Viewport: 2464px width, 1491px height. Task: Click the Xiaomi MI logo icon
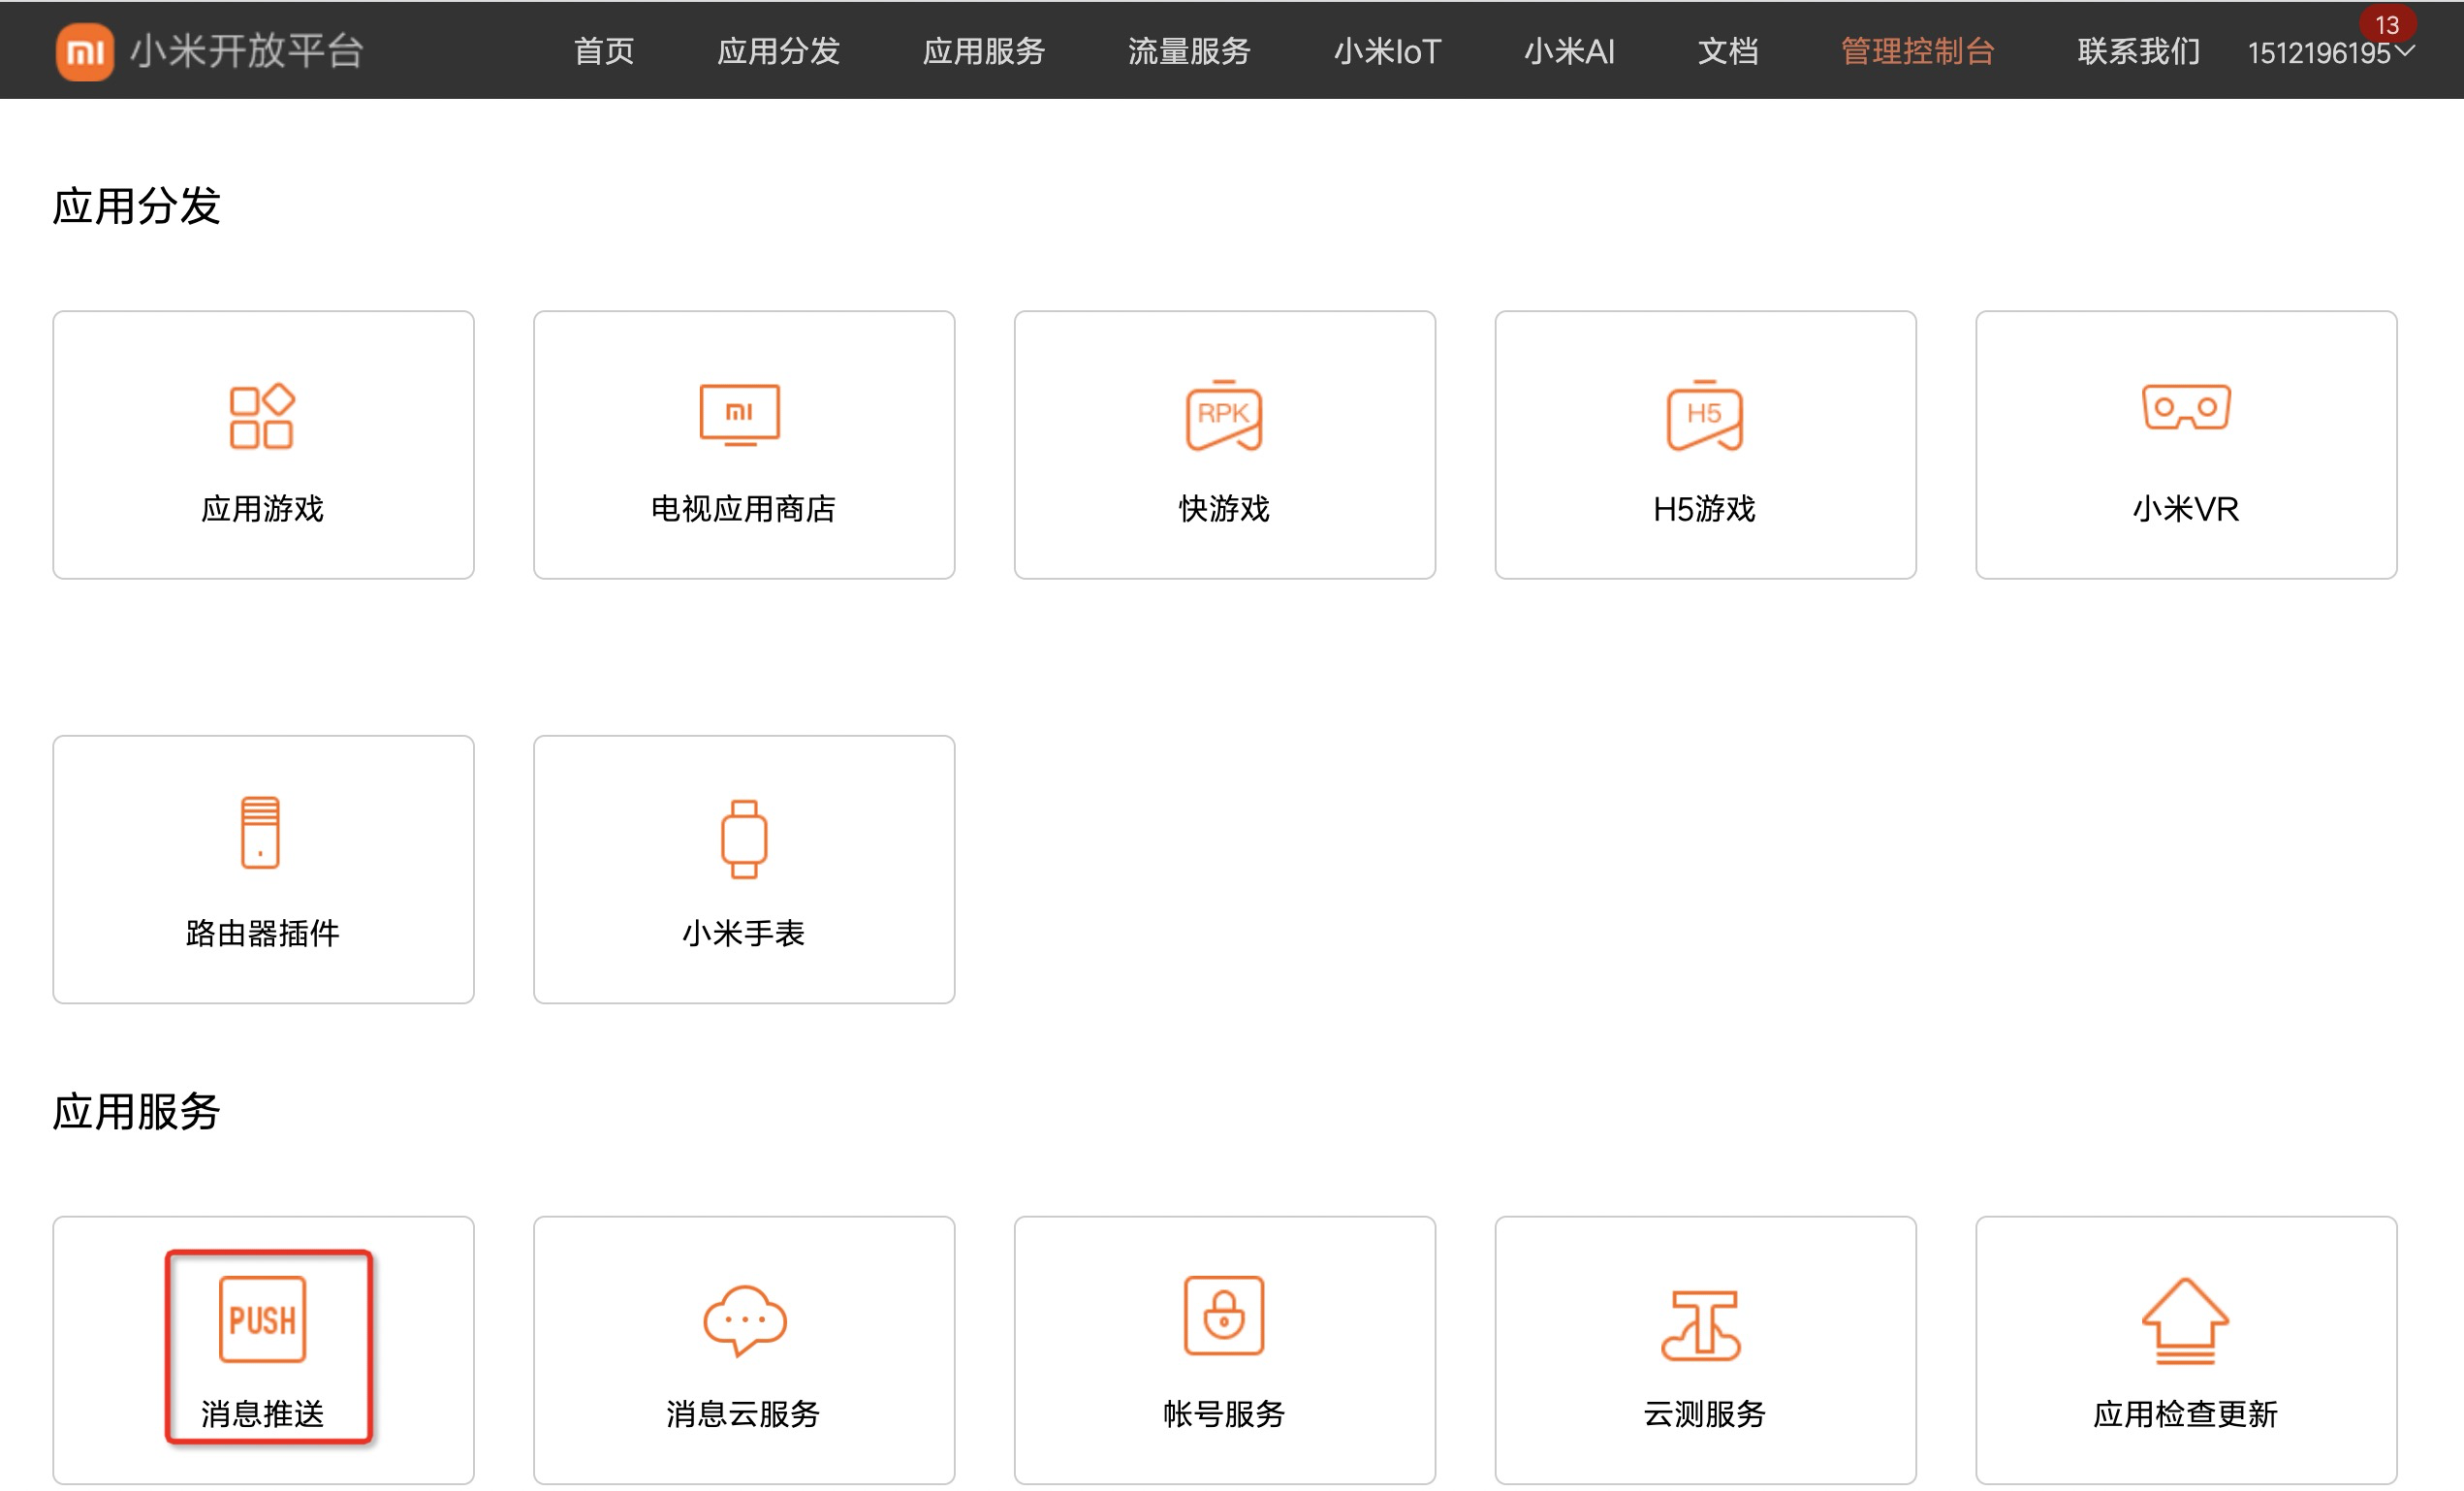(x=84, y=51)
